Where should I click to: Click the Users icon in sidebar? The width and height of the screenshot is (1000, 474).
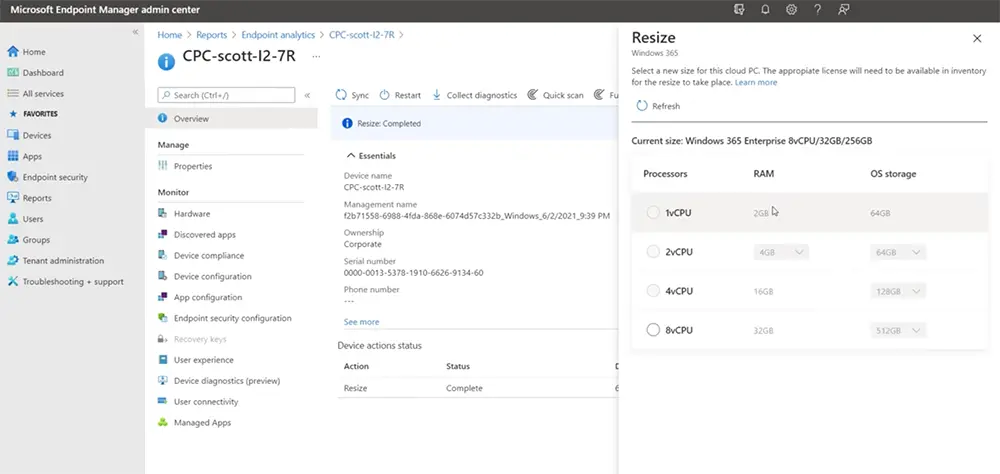pos(12,219)
